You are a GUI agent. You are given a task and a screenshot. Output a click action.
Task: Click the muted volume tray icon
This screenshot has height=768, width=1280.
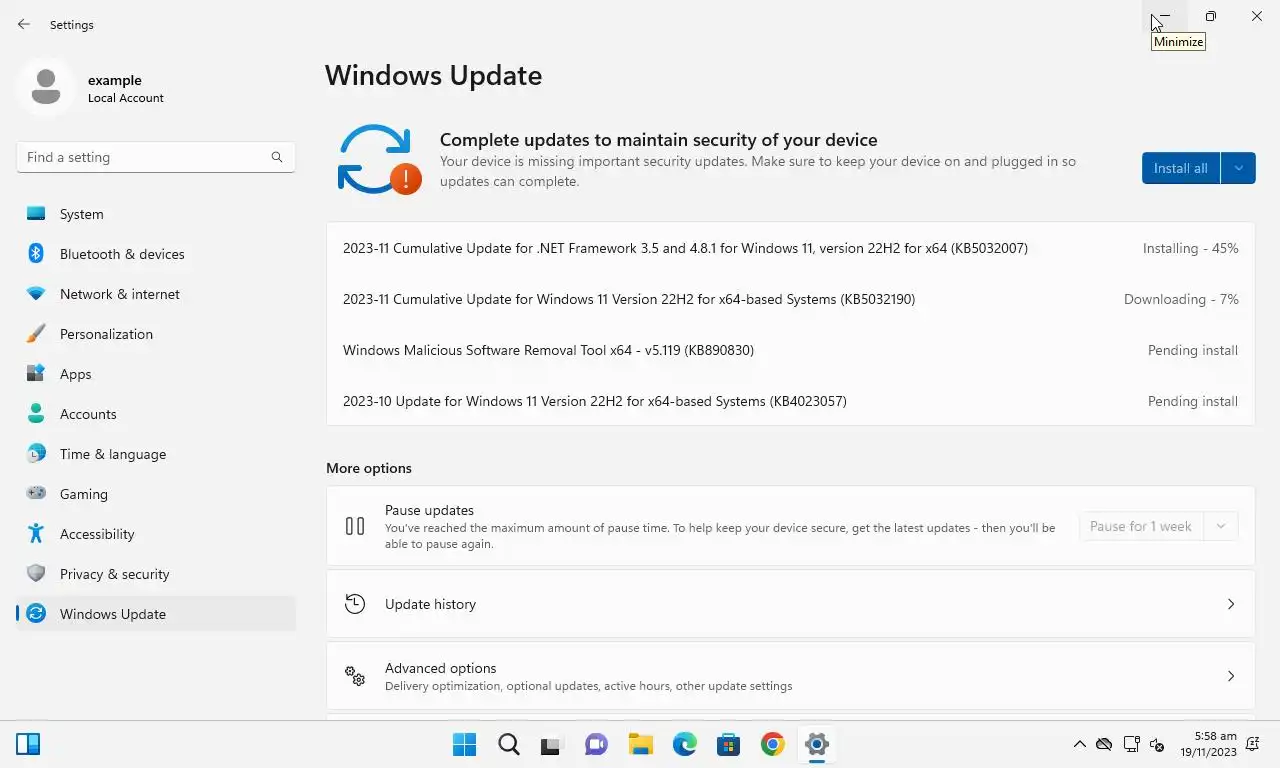pos(1157,744)
